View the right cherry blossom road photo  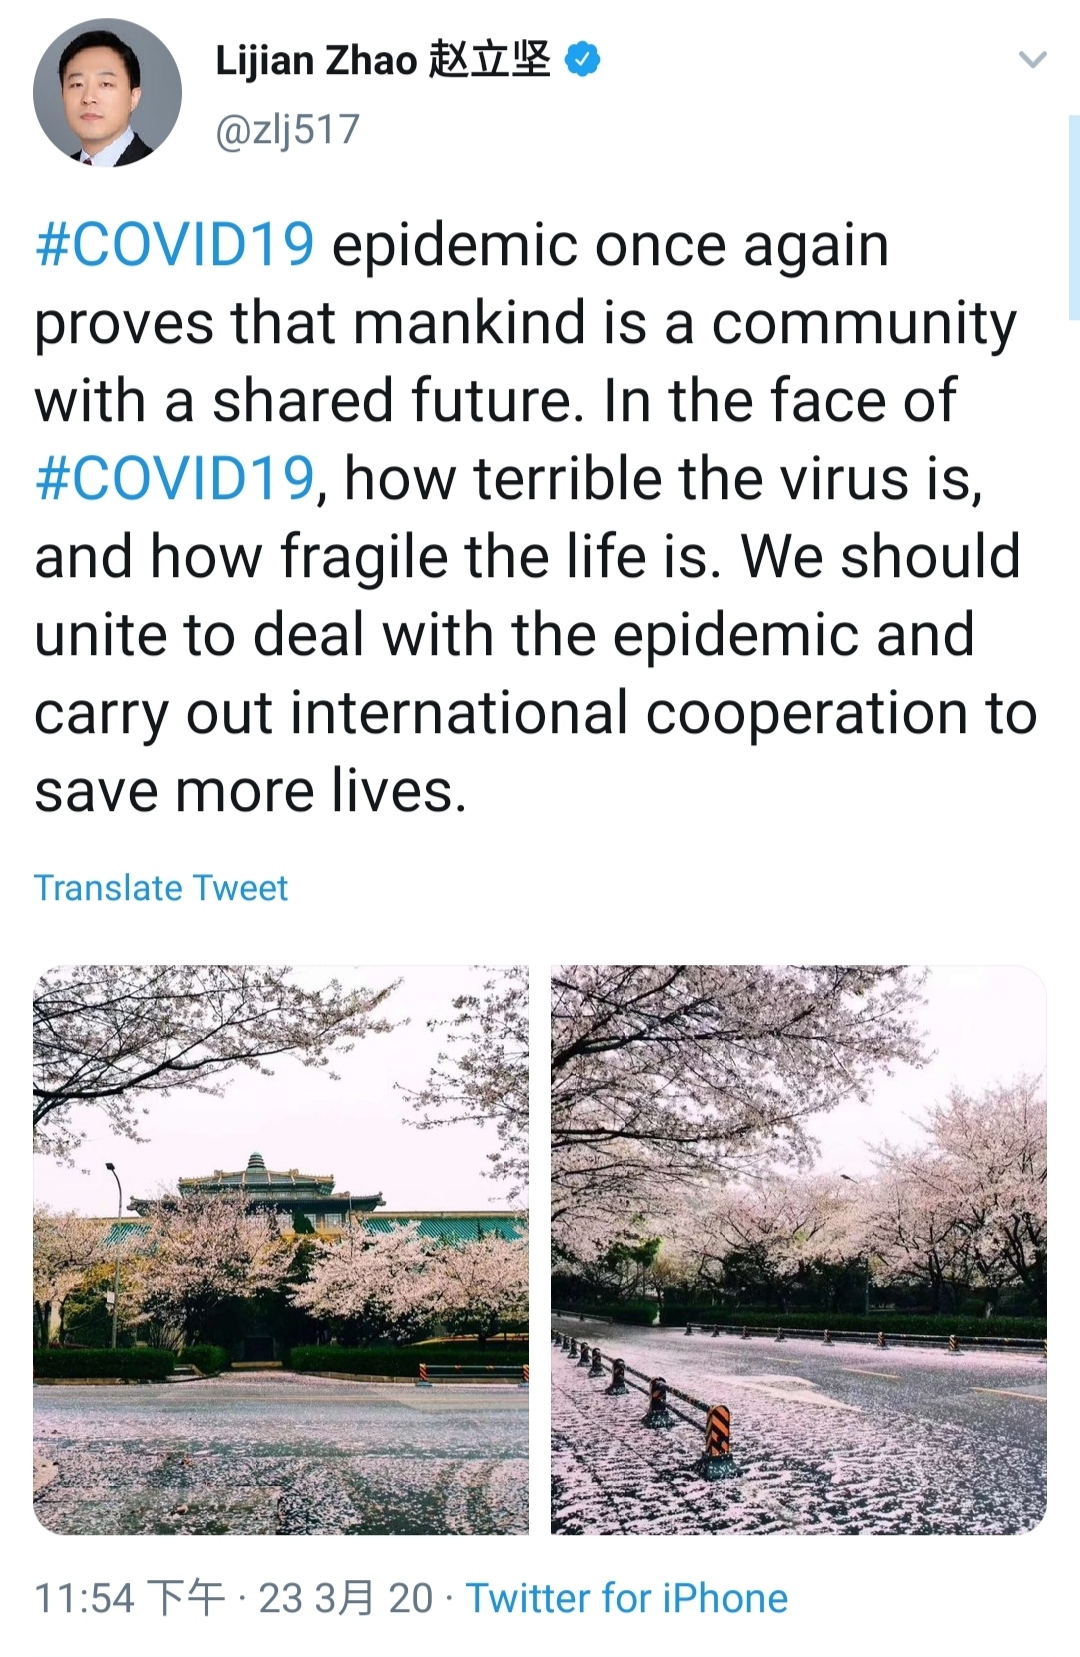click(x=799, y=1250)
